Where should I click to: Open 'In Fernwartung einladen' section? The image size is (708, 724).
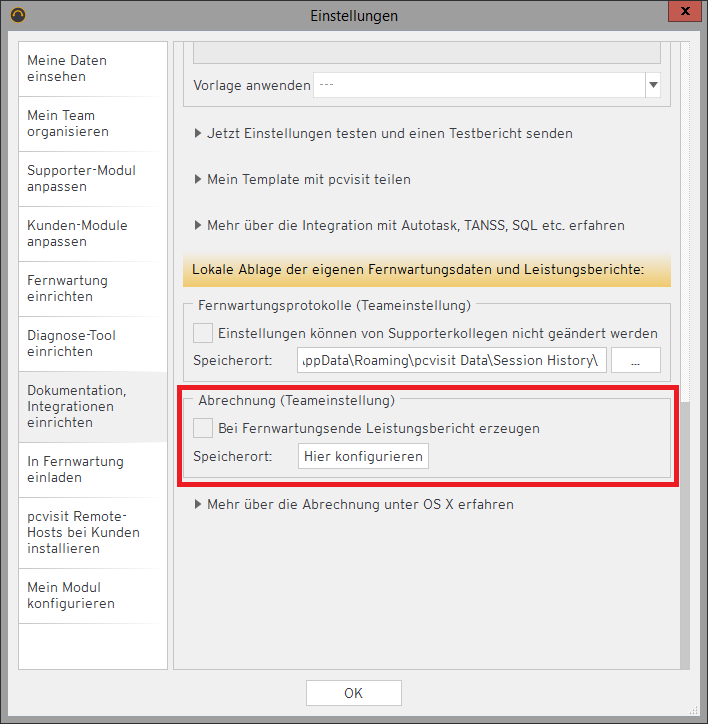pos(92,470)
